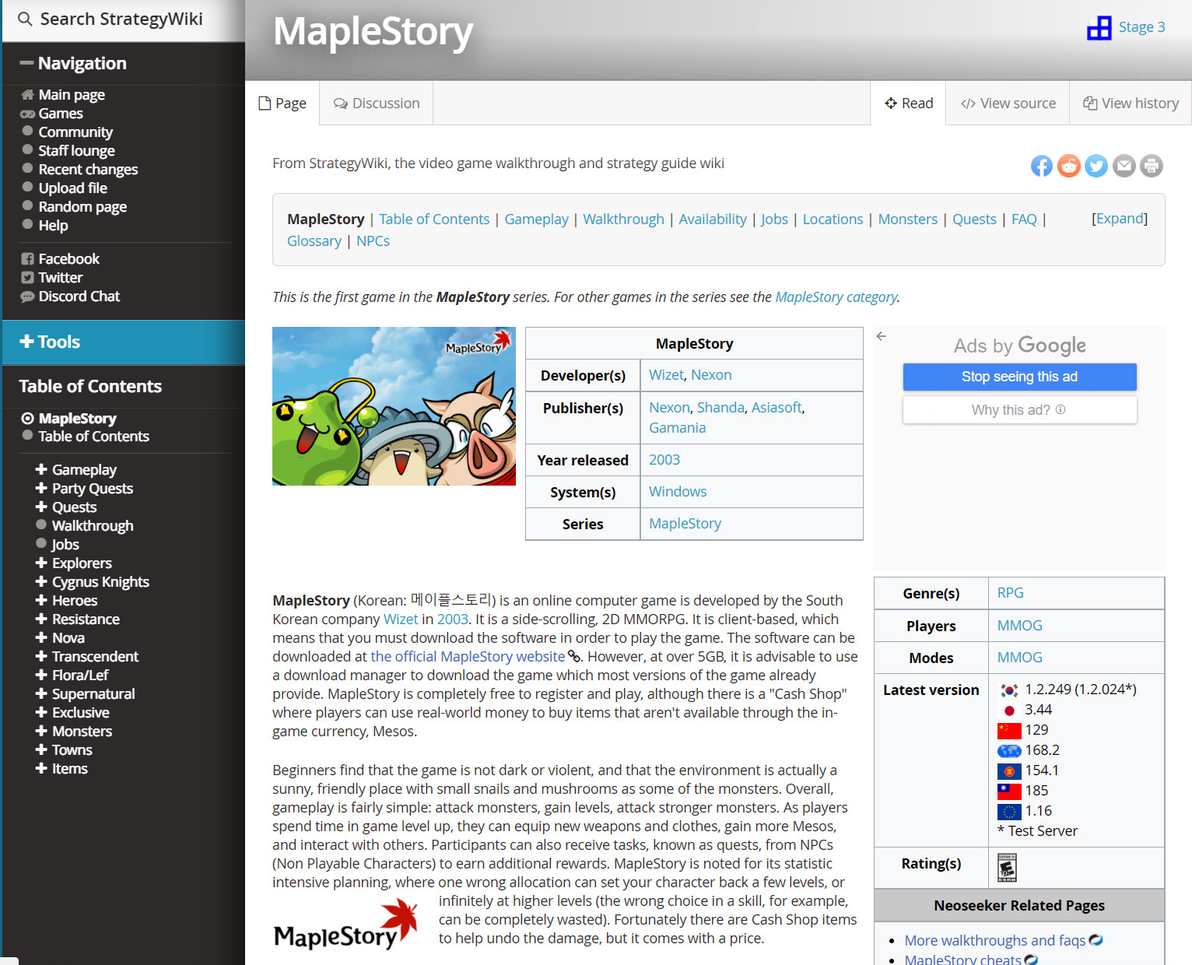1192x965 pixels.
Task: Open the NPCs link
Action: 372,241
